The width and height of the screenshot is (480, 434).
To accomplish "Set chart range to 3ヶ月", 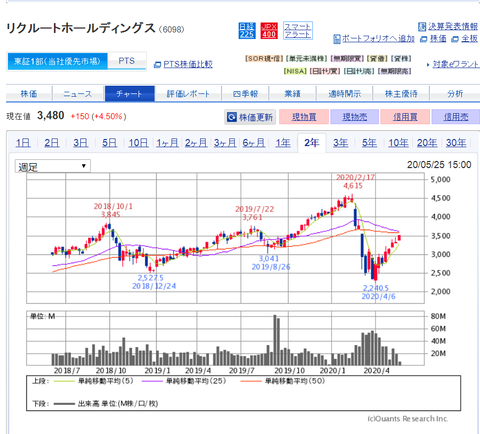I will pos(225,143).
